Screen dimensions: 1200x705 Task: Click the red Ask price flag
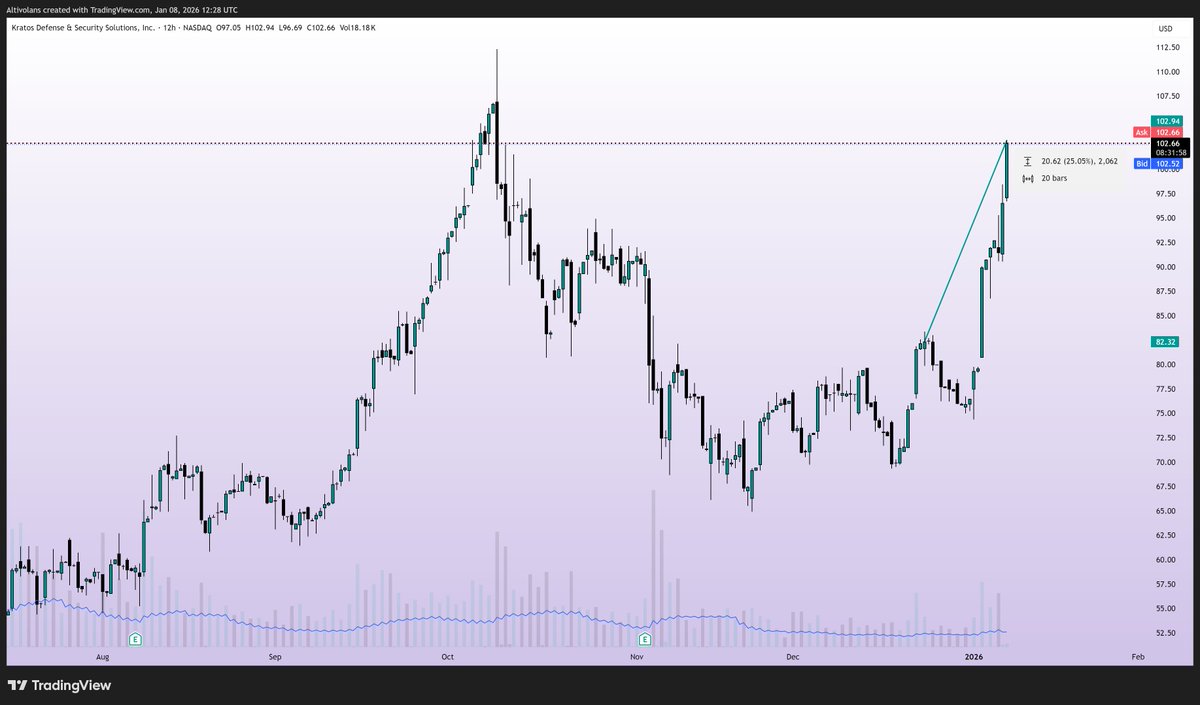[x=1160, y=131]
